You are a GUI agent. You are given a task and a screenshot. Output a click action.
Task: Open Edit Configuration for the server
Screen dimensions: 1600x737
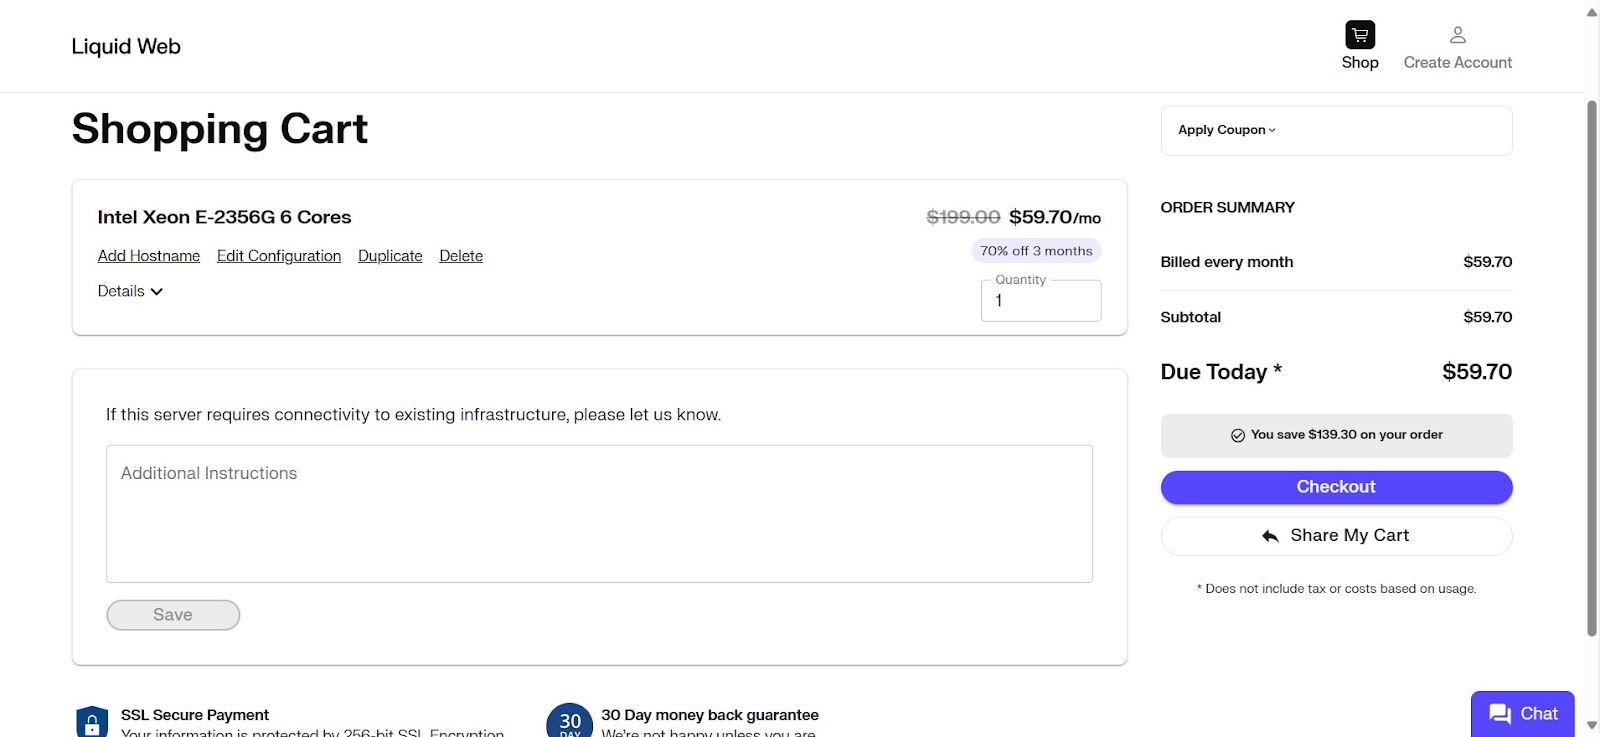tap(279, 256)
